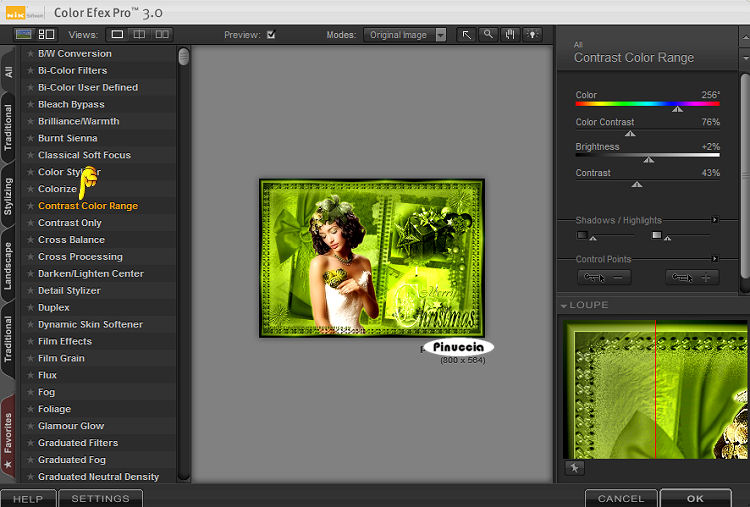Toggle favorite star for Bleach Bypass
The height and width of the screenshot is (507, 750).
pos(30,105)
